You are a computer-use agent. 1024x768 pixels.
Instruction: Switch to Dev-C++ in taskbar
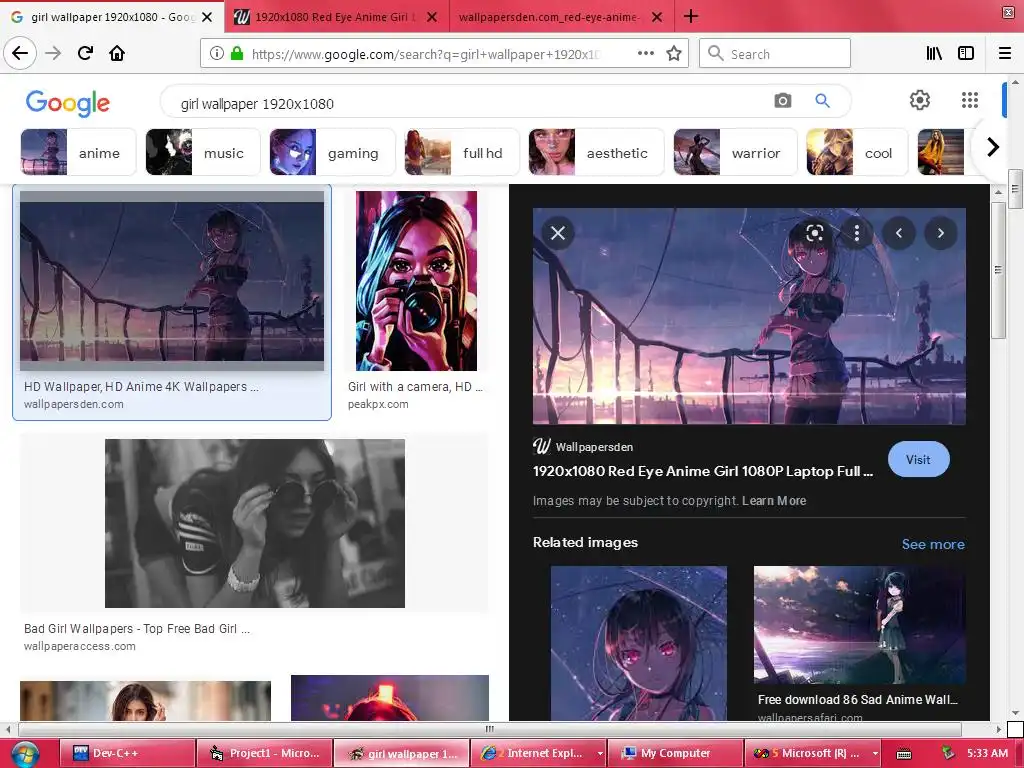click(128, 754)
